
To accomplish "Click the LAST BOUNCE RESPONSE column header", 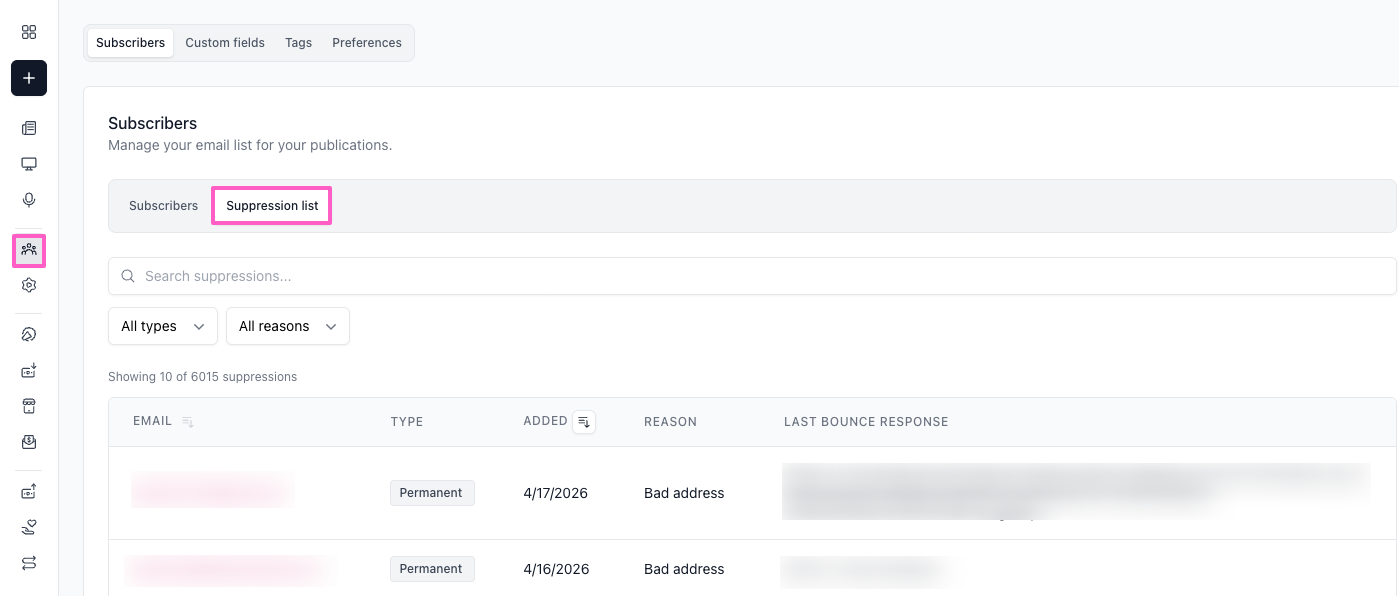I will pyautogui.click(x=866, y=422).
